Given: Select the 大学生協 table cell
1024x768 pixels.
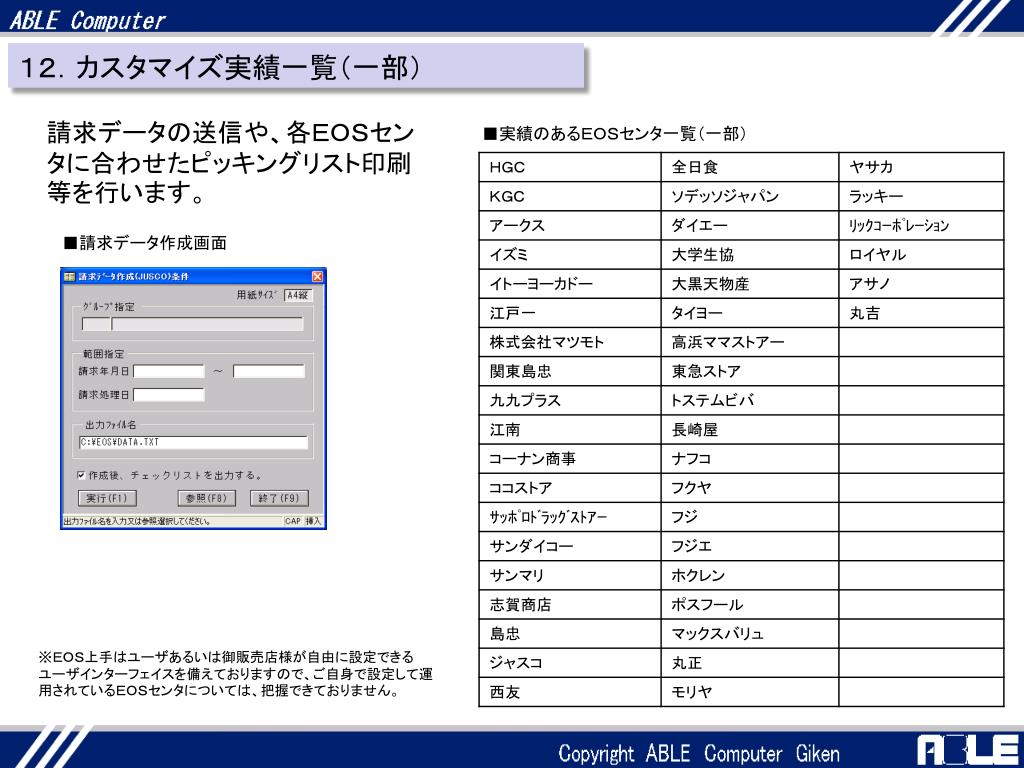Looking at the screenshot, I should point(750,255).
